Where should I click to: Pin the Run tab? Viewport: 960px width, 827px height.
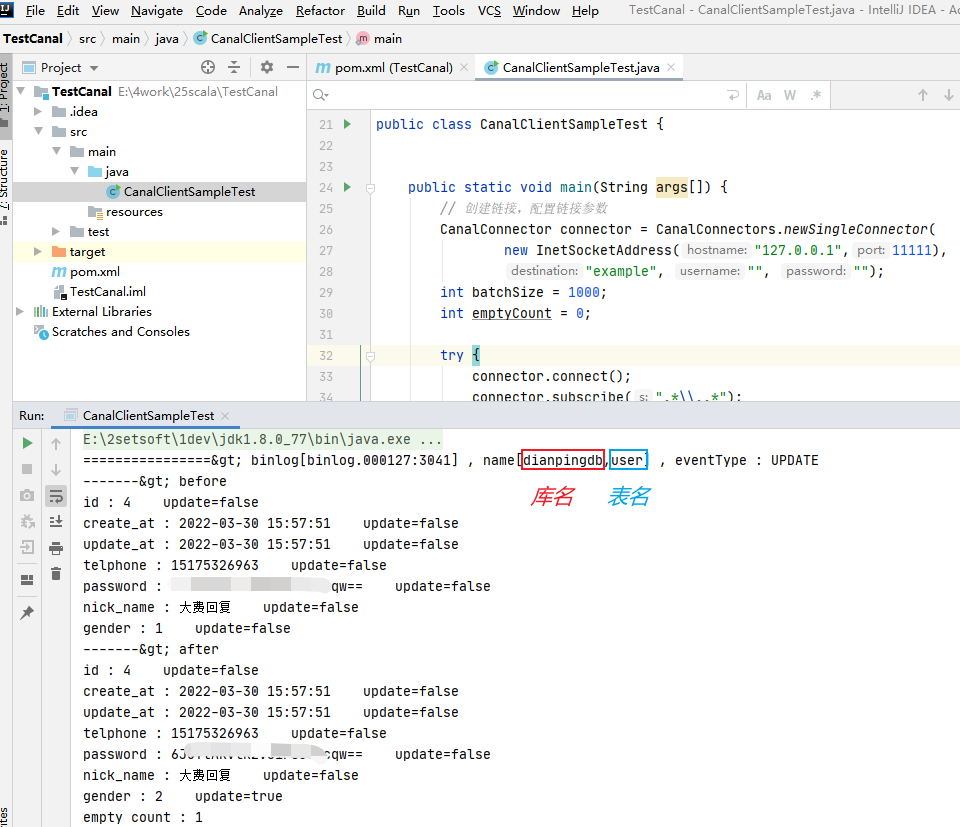click(27, 613)
